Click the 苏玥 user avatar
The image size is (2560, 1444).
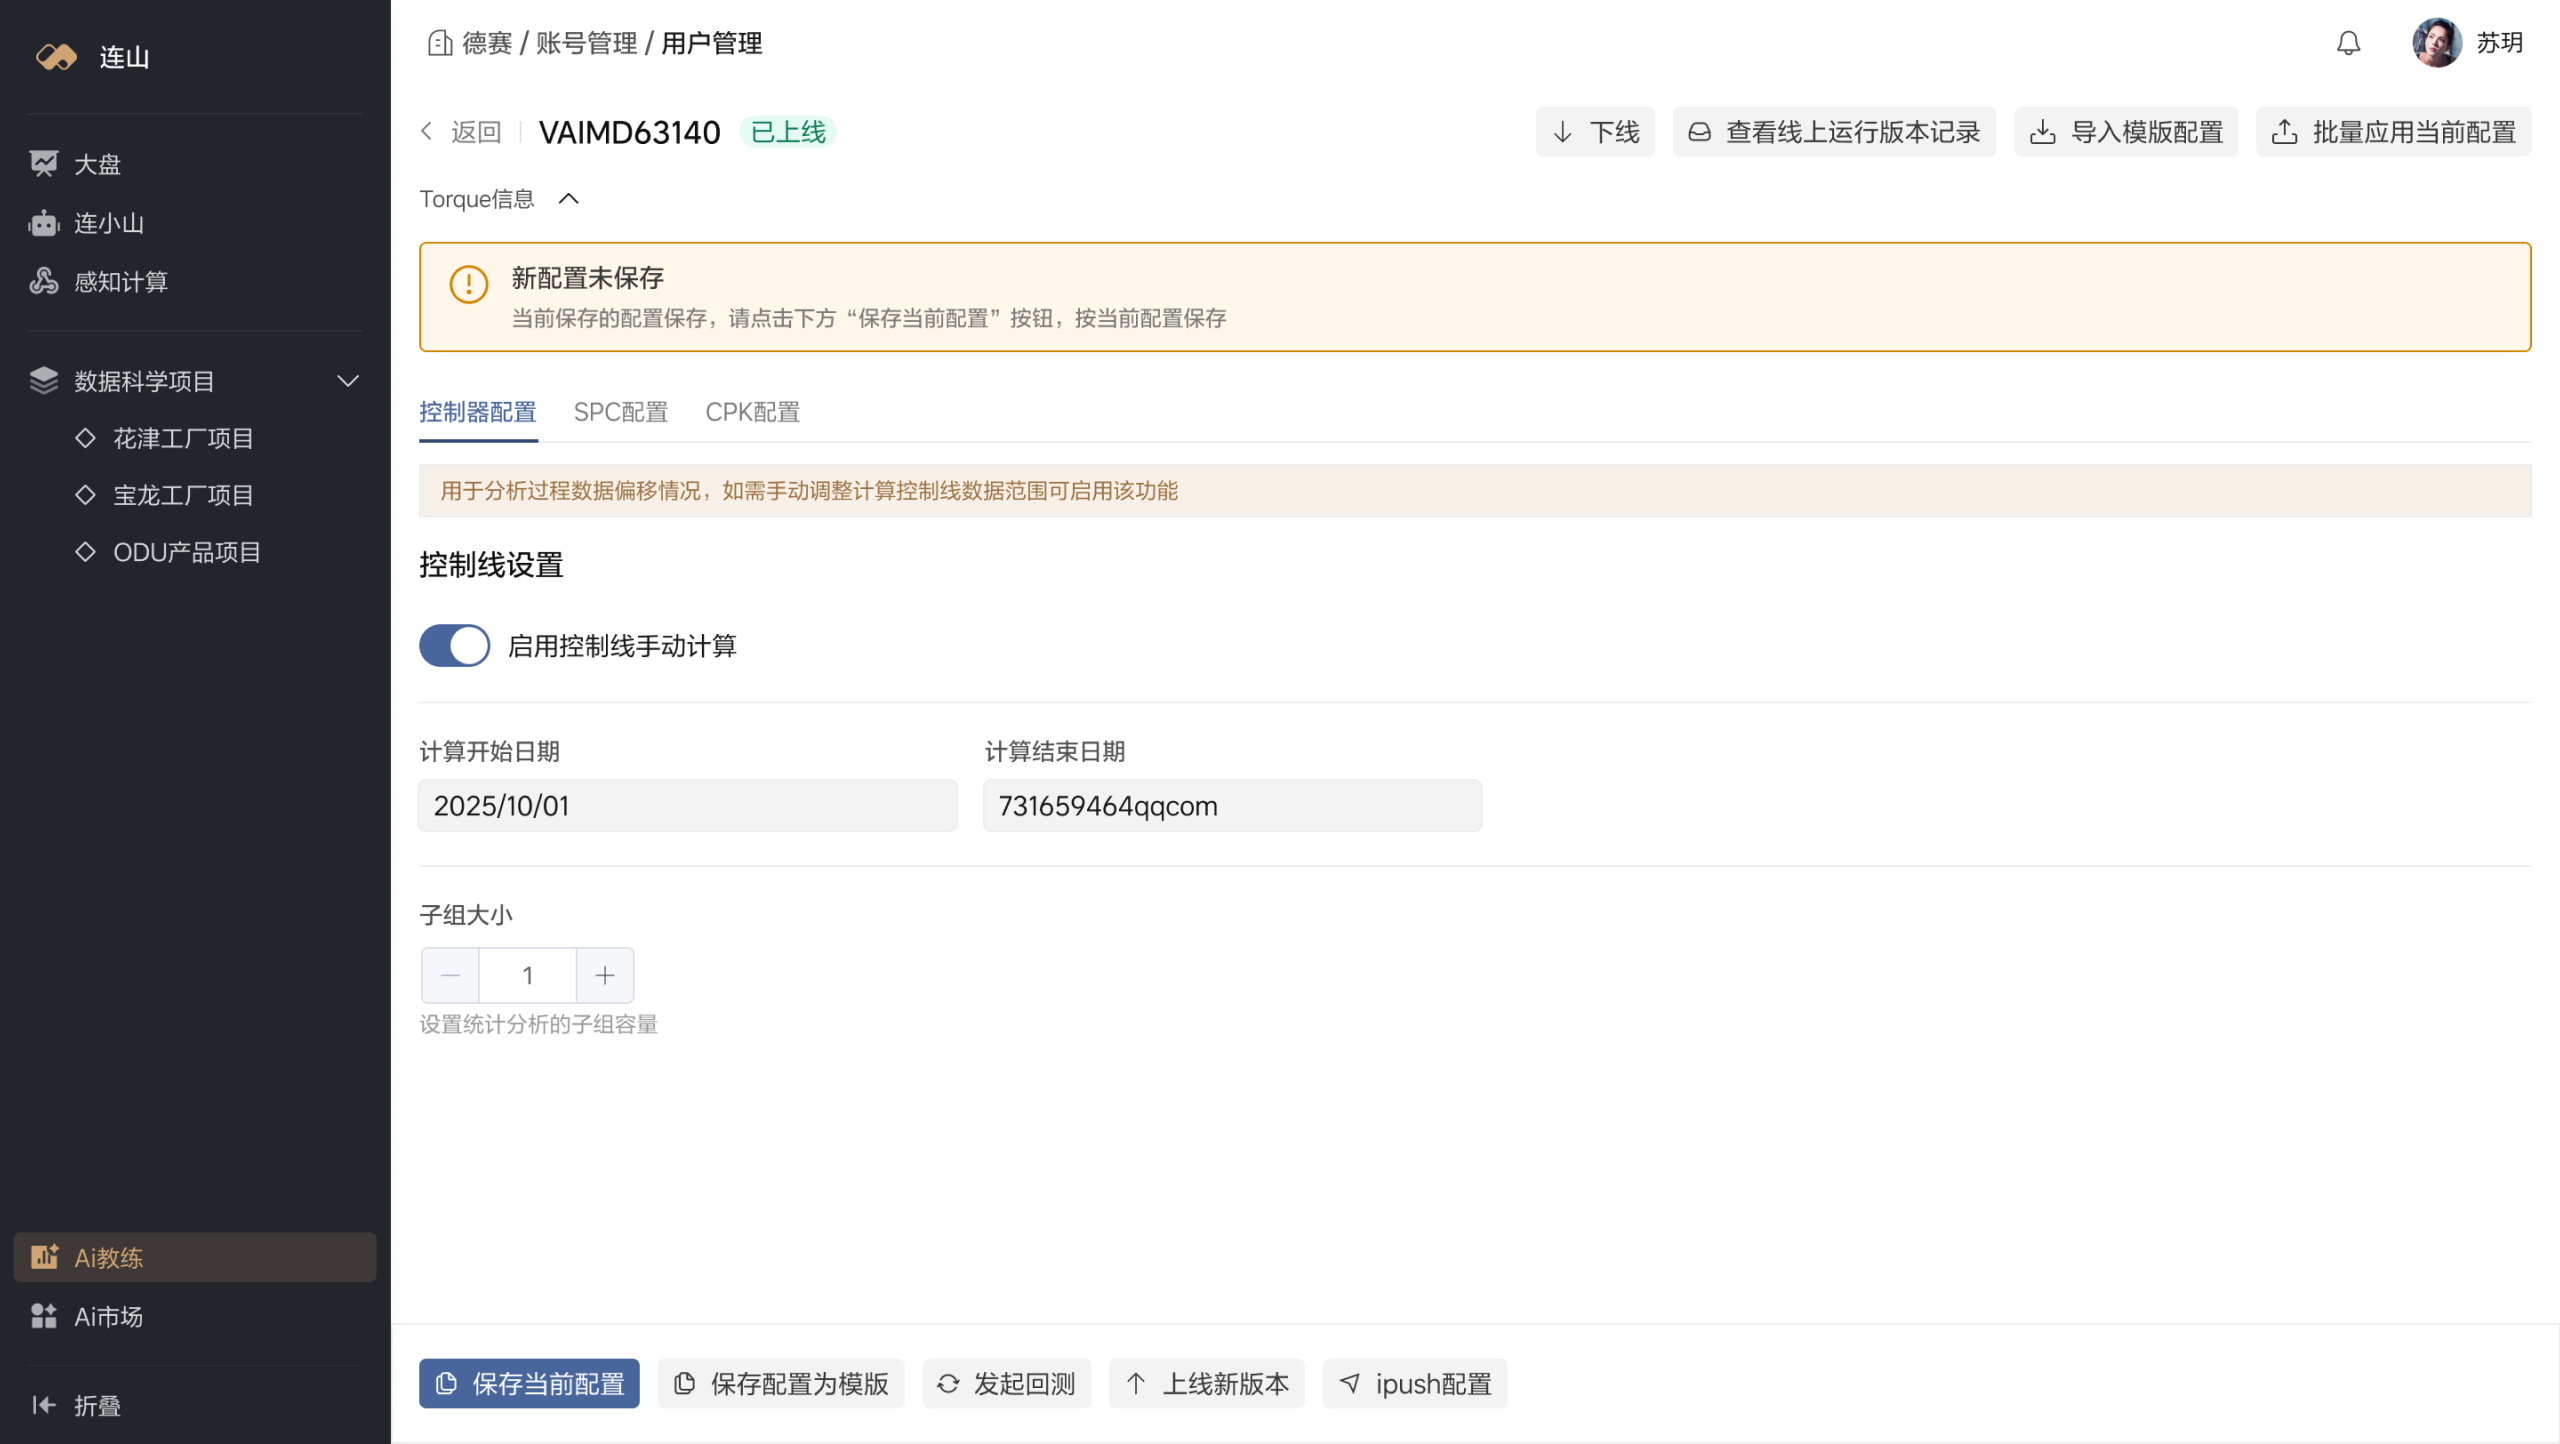(x=2437, y=43)
